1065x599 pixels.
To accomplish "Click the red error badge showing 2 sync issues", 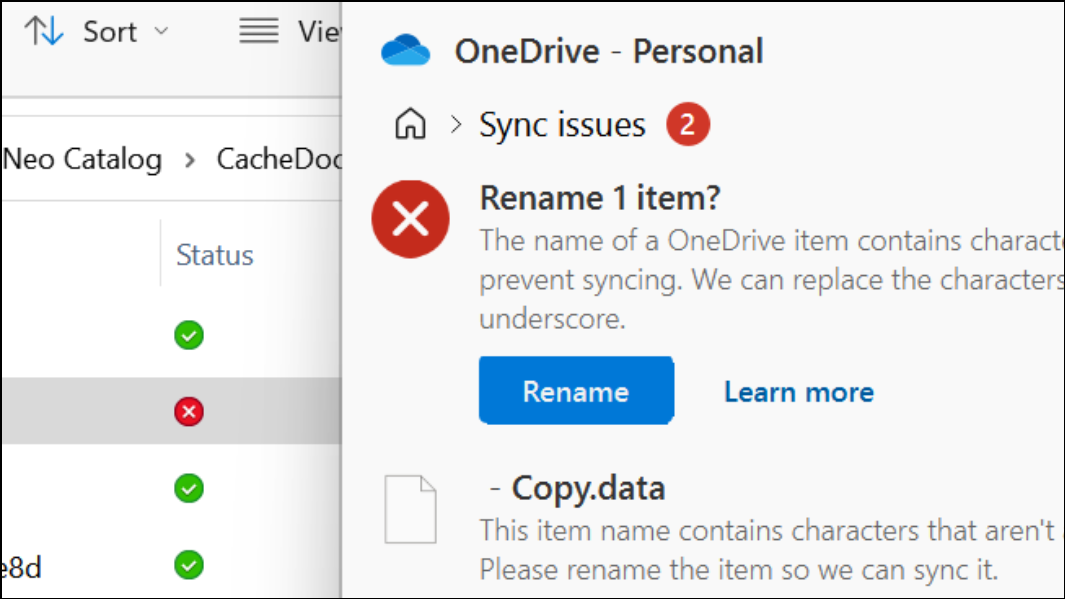I will pyautogui.click(x=687, y=124).
